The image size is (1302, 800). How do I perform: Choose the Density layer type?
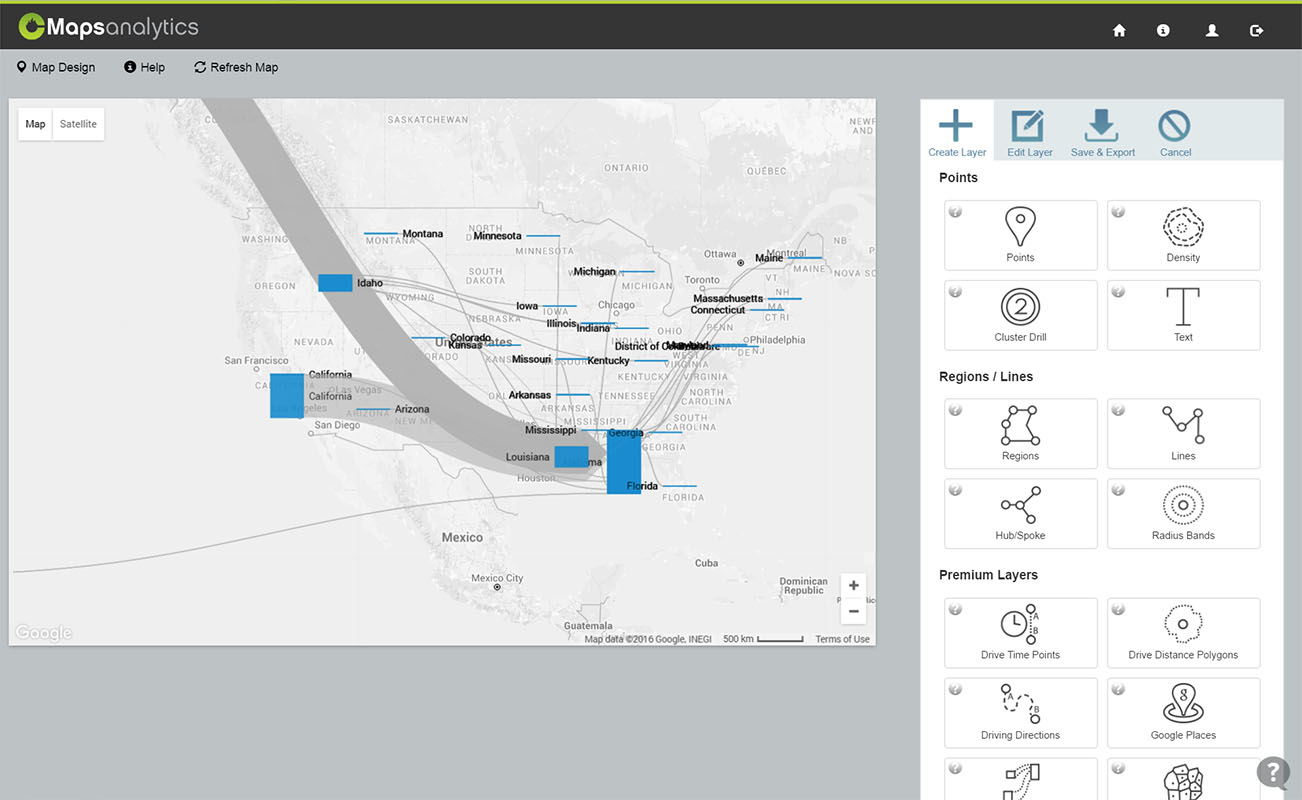[x=1183, y=235]
